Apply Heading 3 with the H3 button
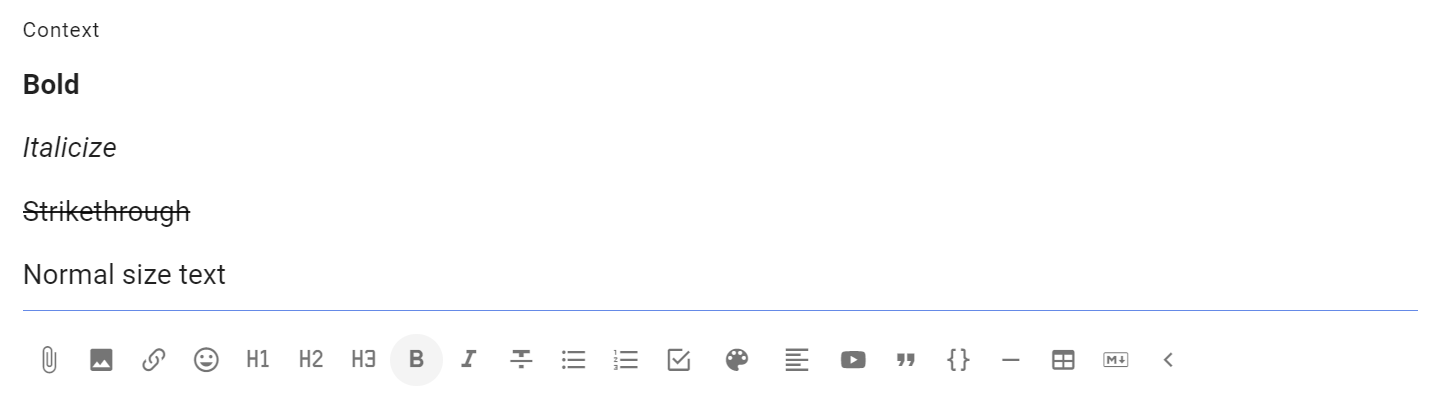The height and width of the screenshot is (403, 1434). pyautogui.click(x=364, y=360)
